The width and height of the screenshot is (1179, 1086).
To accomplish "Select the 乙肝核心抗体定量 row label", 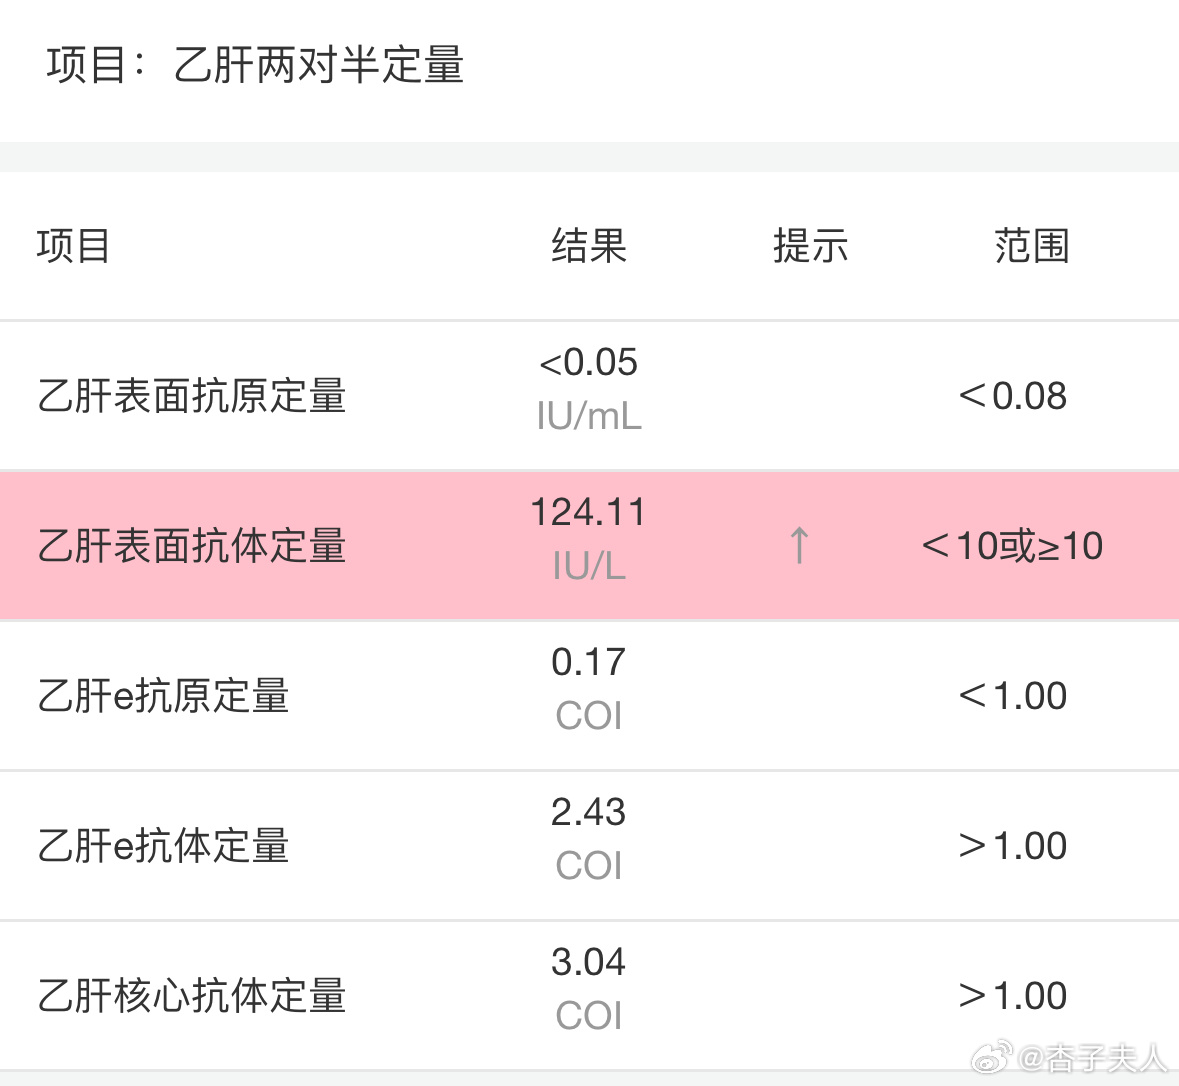I will (x=192, y=995).
